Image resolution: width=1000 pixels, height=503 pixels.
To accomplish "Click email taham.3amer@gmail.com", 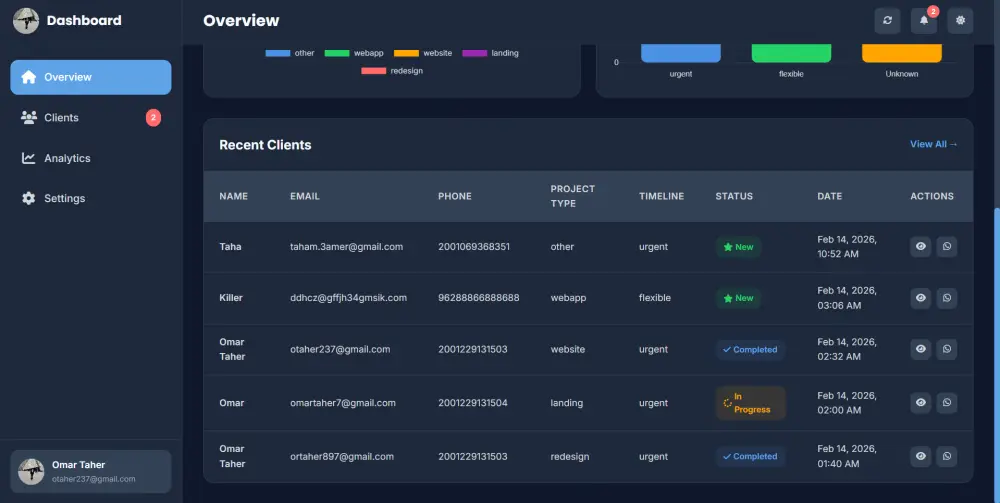I will 346,247.
